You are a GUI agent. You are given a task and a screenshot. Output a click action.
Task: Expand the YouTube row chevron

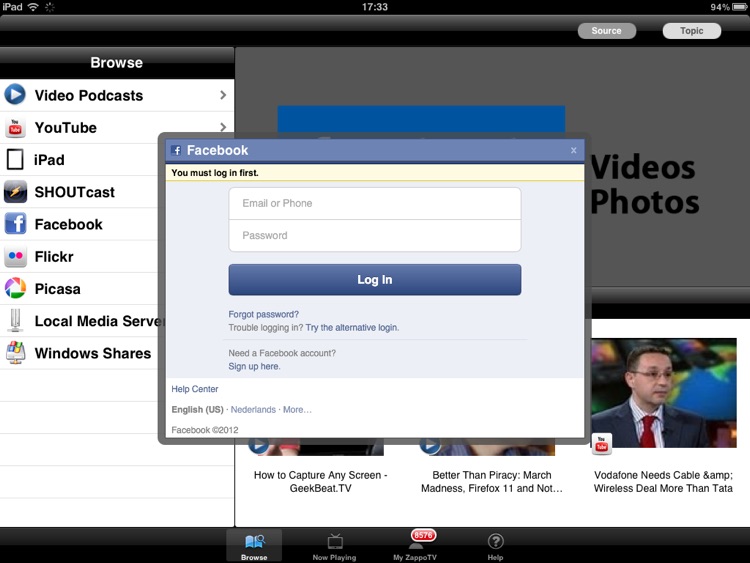223,127
